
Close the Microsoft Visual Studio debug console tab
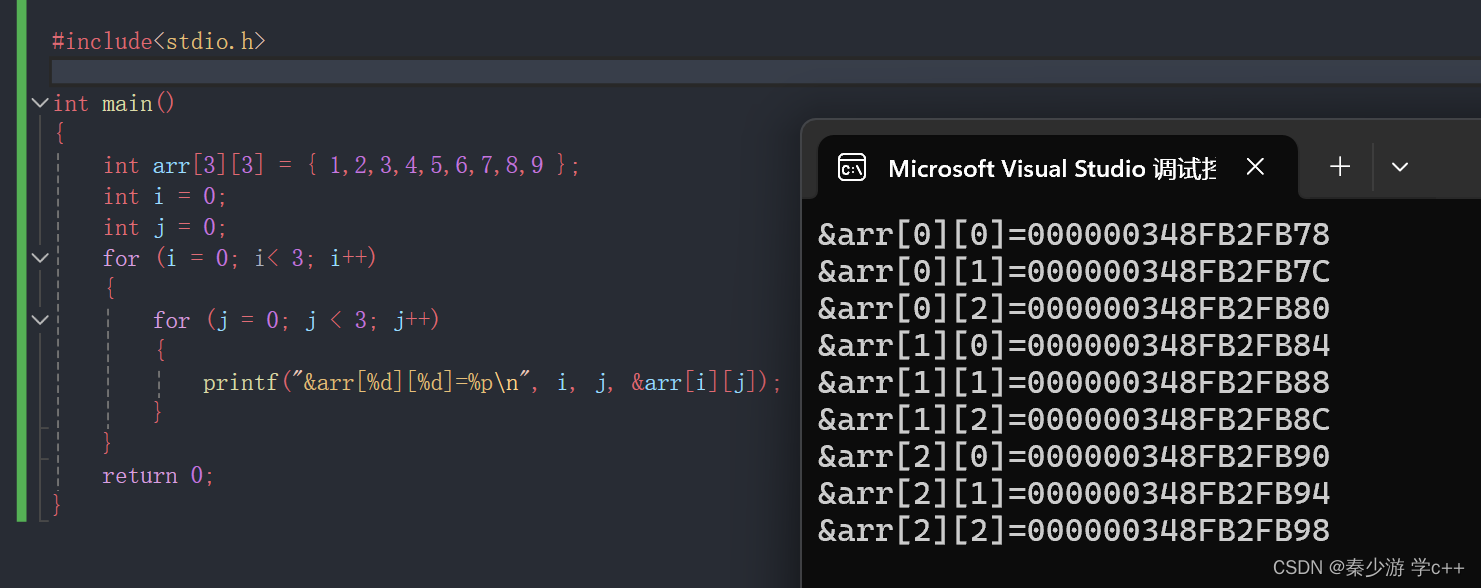click(x=1256, y=167)
